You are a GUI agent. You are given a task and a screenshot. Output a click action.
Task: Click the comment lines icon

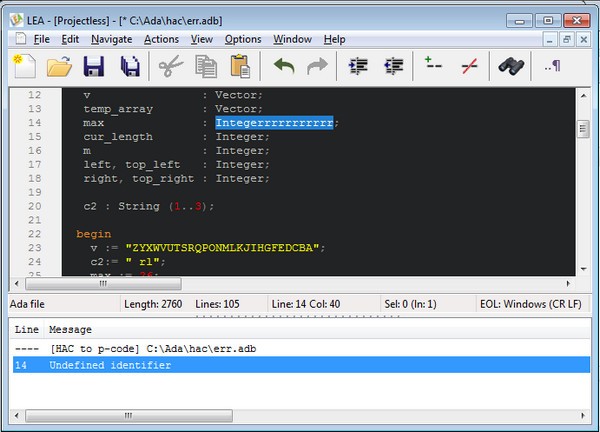click(x=434, y=66)
